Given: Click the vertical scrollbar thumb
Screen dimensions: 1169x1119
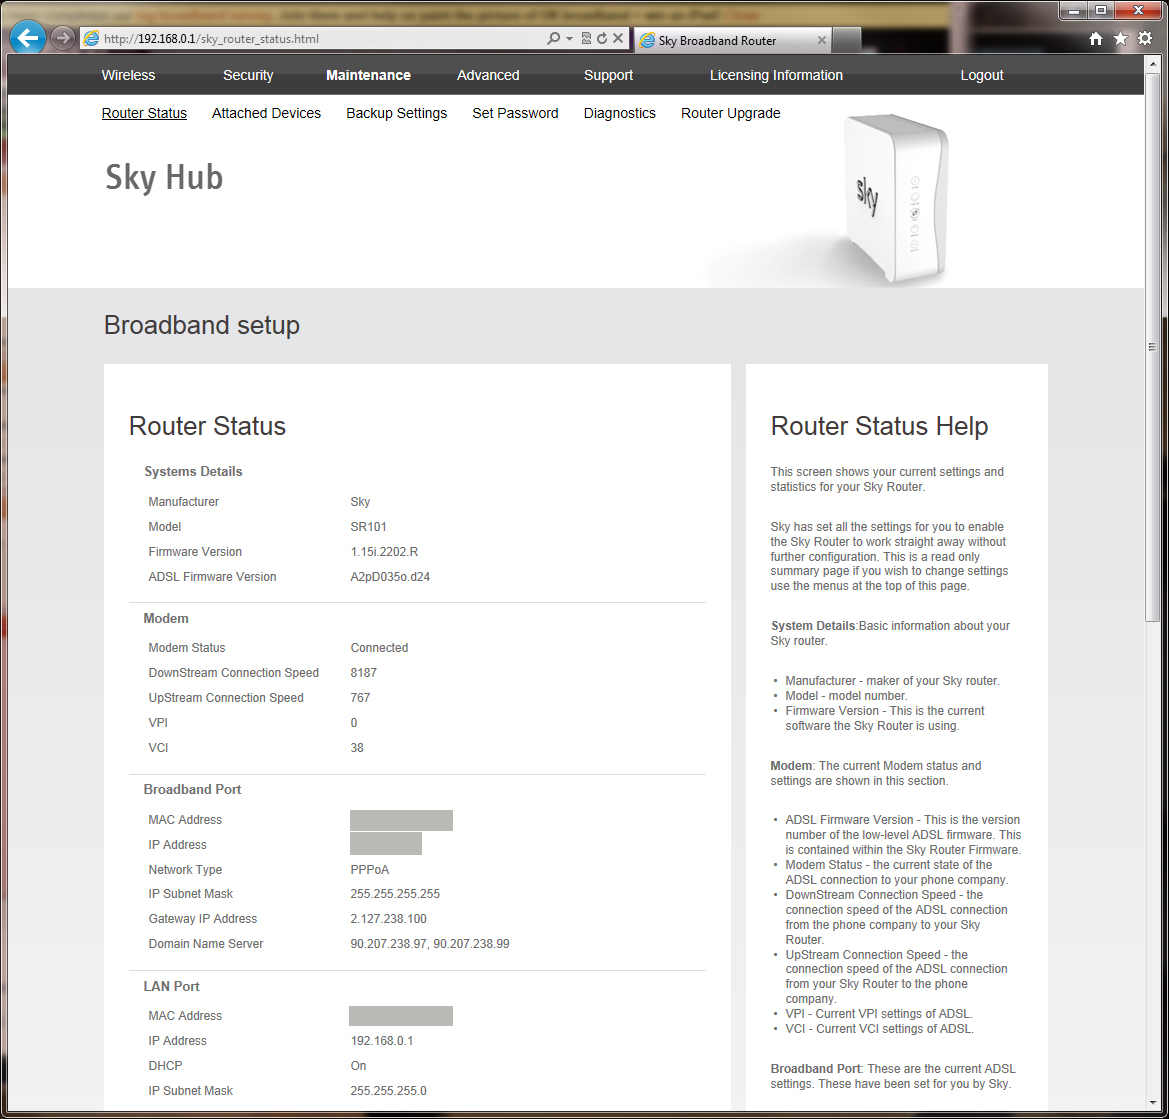Looking at the screenshot, I should (1153, 347).
